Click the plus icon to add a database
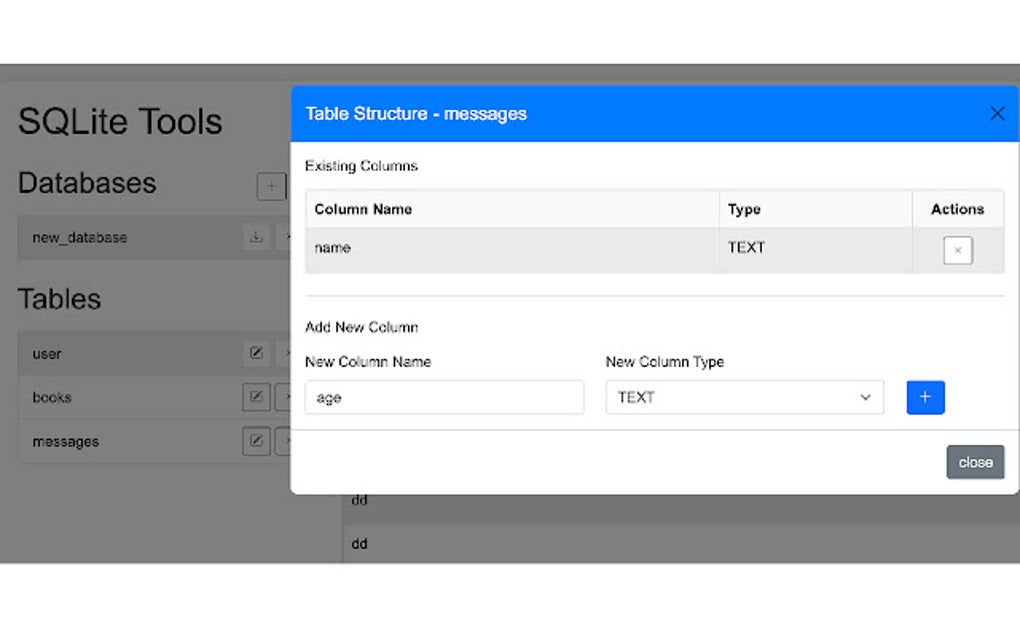The width and height of the screenshot is (1020, 638). pos(272,186)
